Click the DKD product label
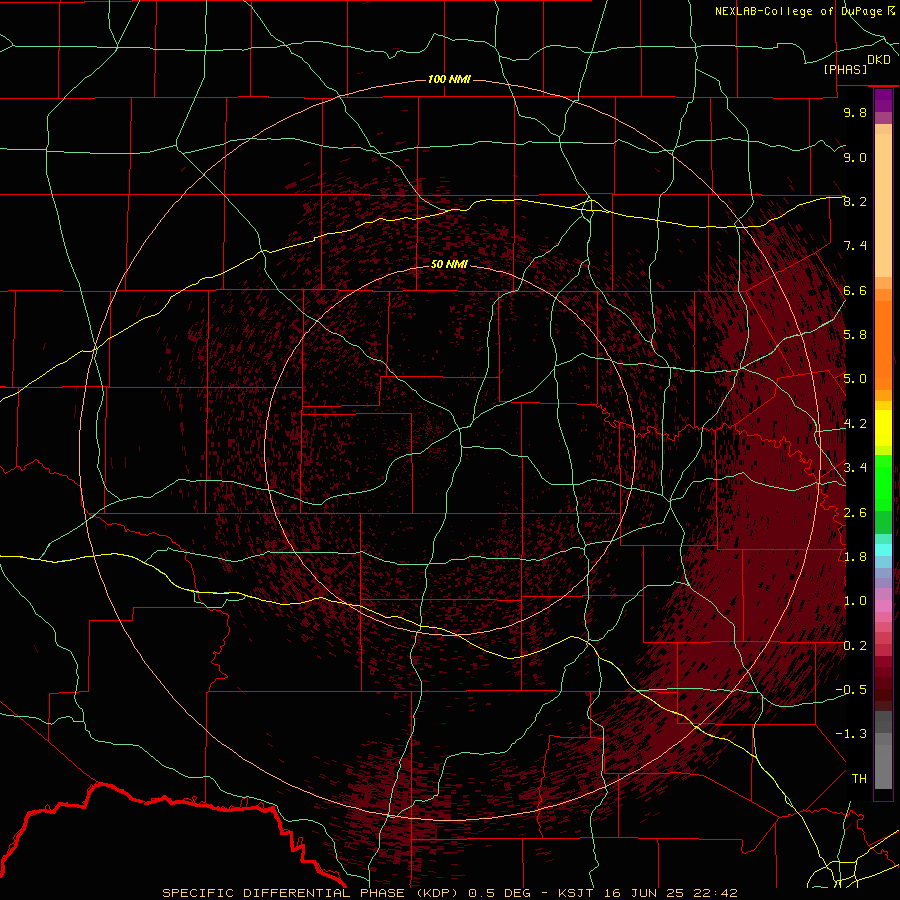This screenshot has height=900, width=900. [879, 60]
